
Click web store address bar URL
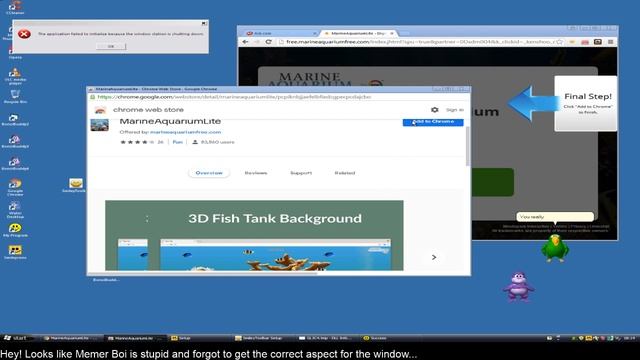point(234,97)
